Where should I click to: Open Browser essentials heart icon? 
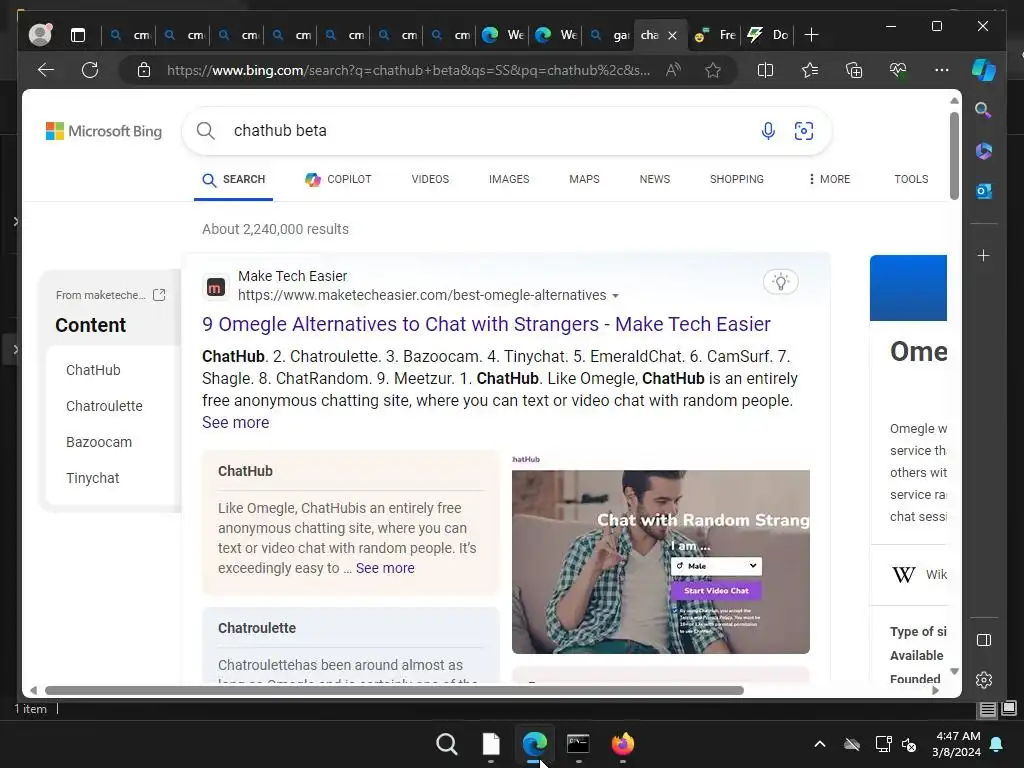pyautogui.click(x=898, y=70)
